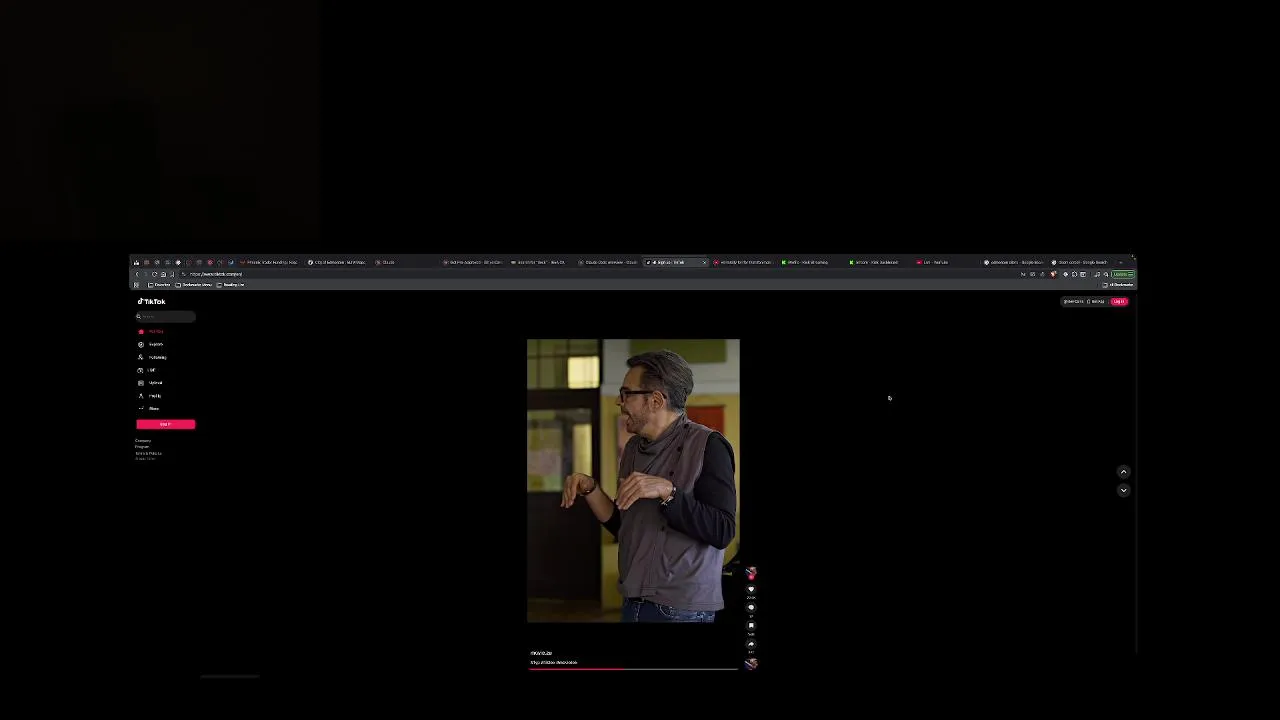
Task: Open the Company footer link
Action: 143,441
